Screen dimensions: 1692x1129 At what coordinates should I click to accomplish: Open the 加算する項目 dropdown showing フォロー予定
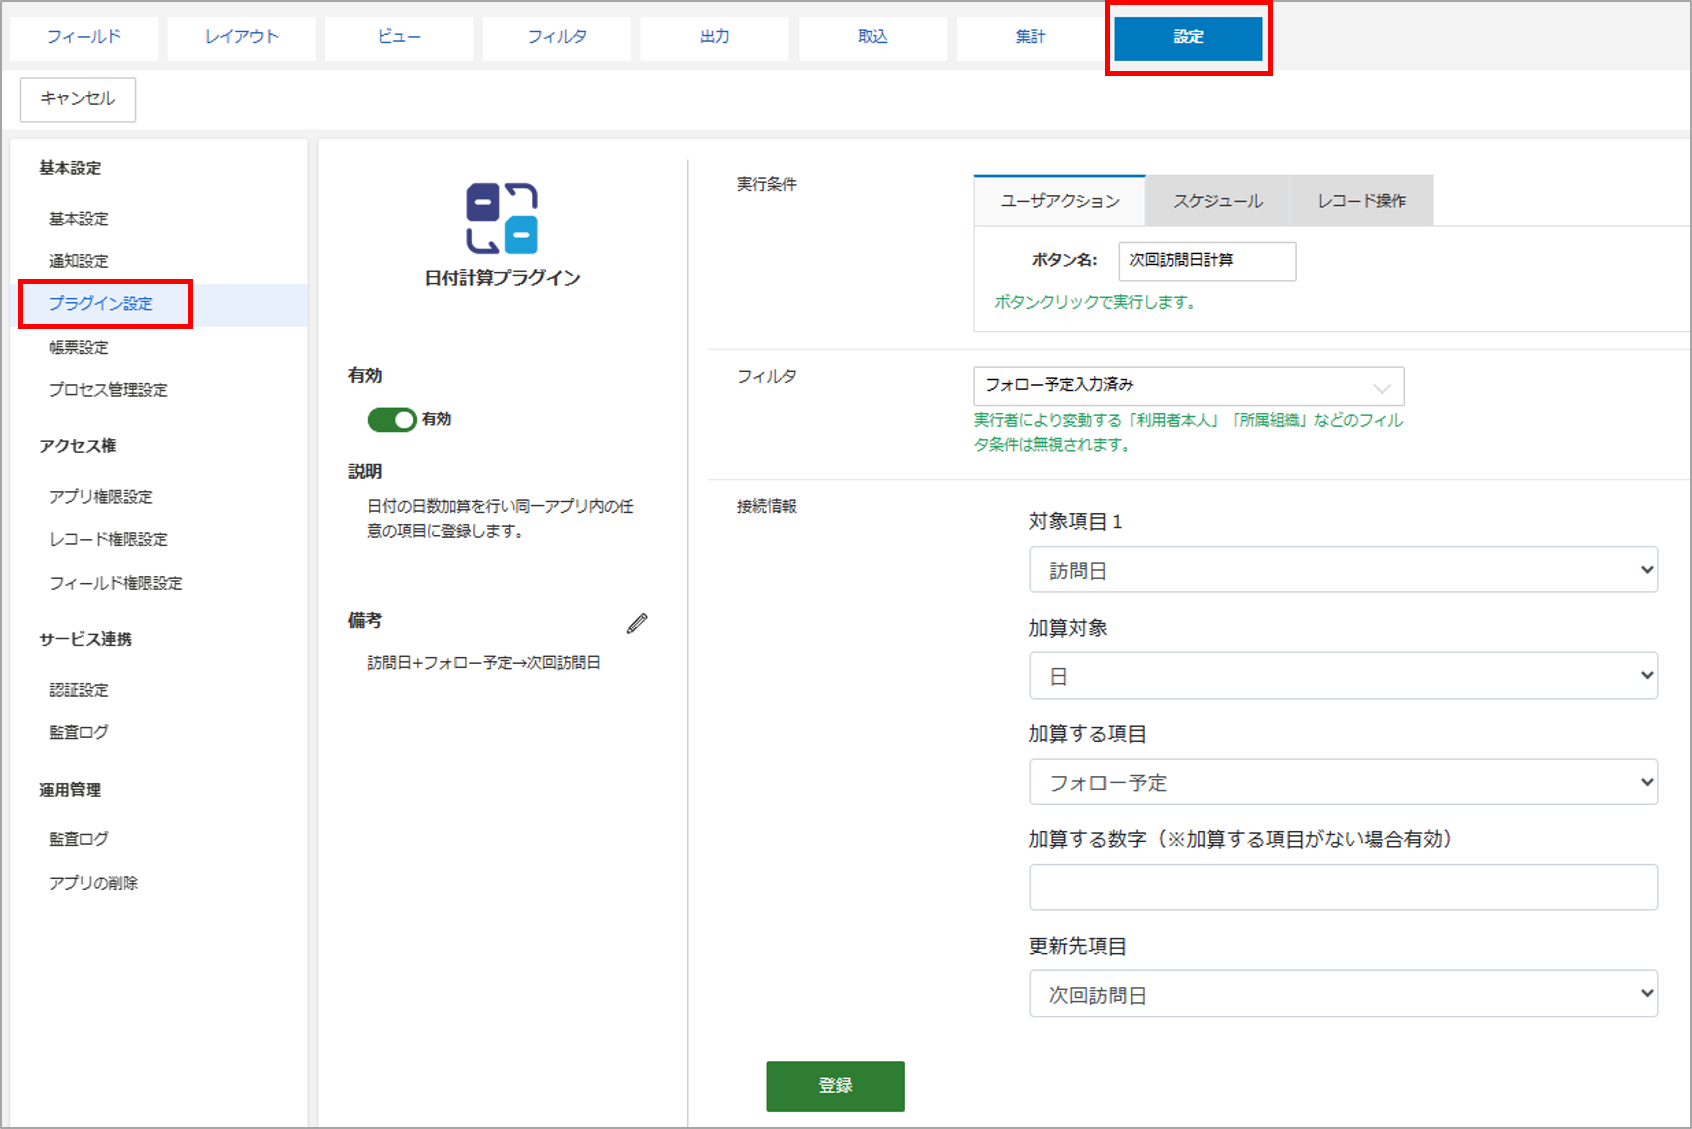point(1343,782)
